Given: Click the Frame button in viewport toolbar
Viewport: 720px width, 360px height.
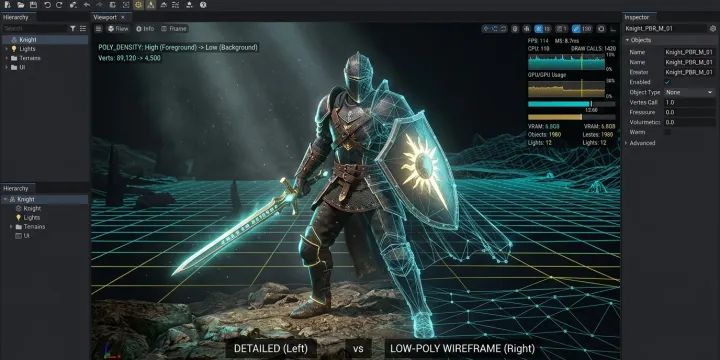Looking at the screenshot, I should tap(174, 28).
